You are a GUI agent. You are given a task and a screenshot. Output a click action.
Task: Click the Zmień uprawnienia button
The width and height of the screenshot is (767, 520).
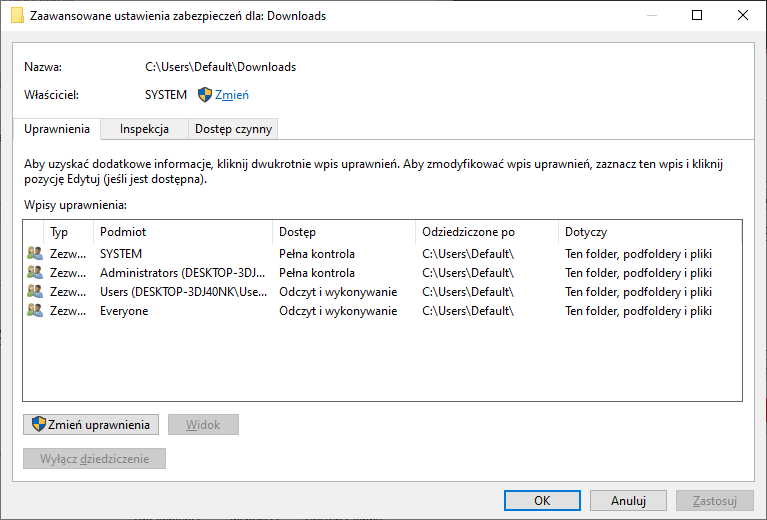tap(91, 425)
